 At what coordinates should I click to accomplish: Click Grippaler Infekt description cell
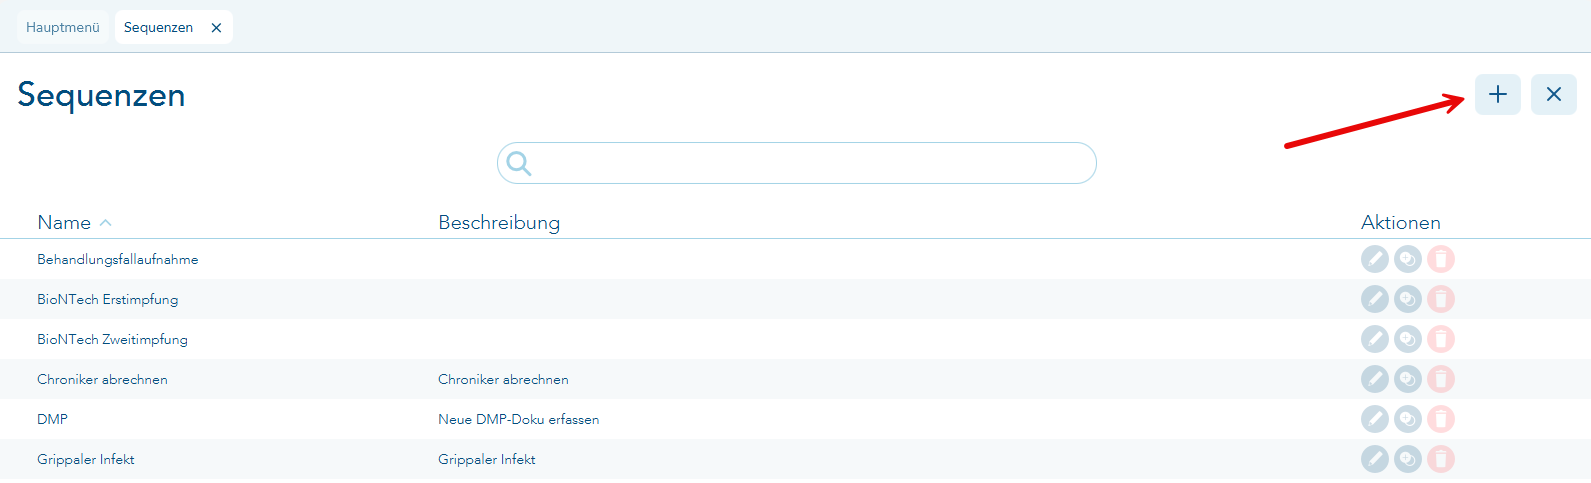tap(487, 459)
